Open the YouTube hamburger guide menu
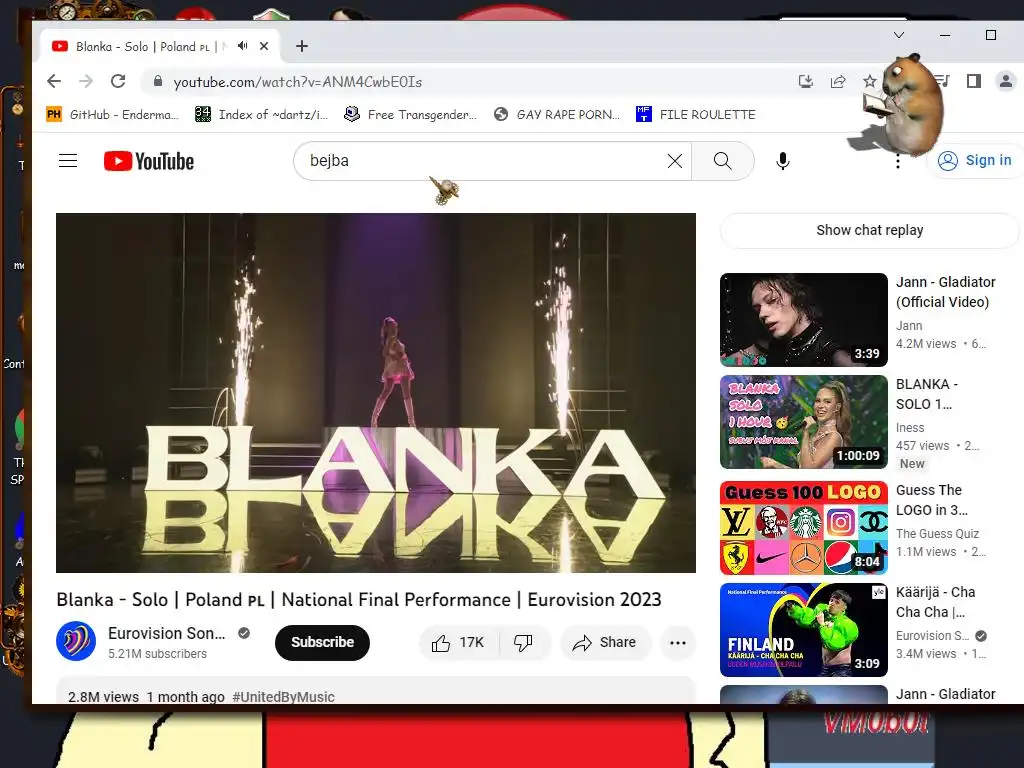This screenshot has height=768, width=1024. point(68,161)
